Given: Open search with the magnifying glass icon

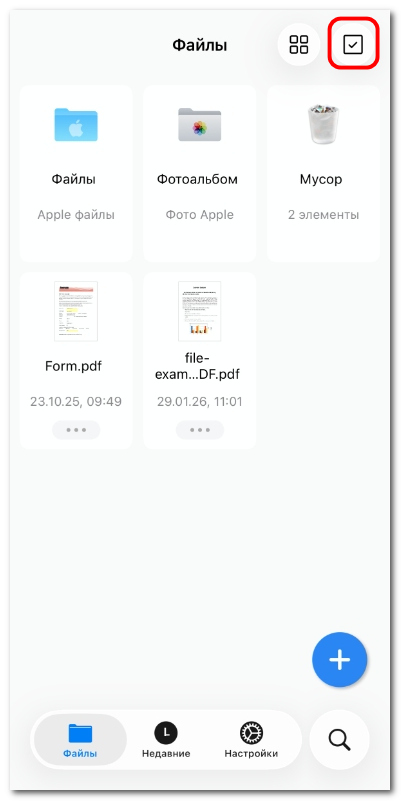Looking at the screenshot, I should coord(339,739).
